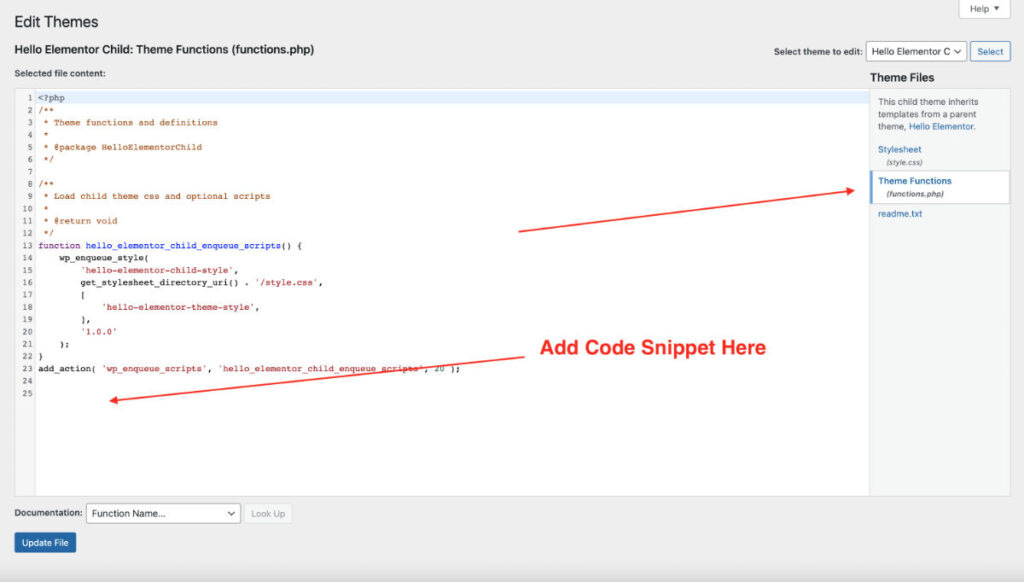Click the 'Theme functions and definitions' comment
Viewport: 1024px width, 582px height.
click(x=135, y=123)
